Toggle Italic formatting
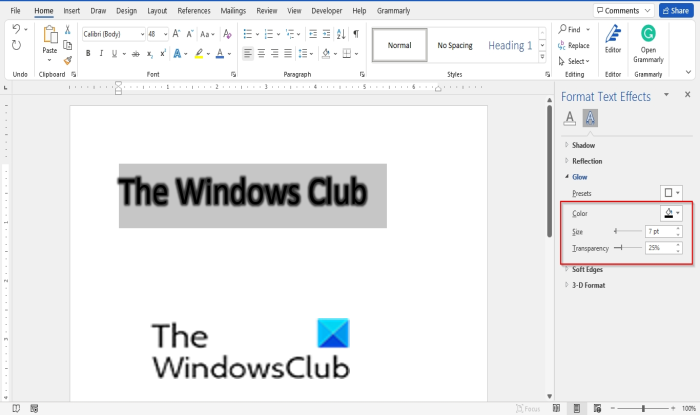Viewport: 700px width, 415px height. (x=101, y=54)
